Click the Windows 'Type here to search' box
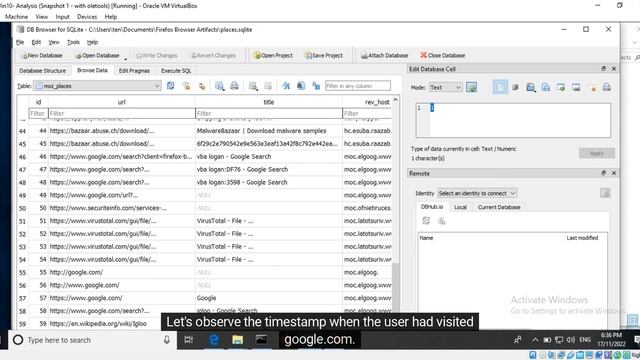640x360 pixels. [x=92, y=340]
